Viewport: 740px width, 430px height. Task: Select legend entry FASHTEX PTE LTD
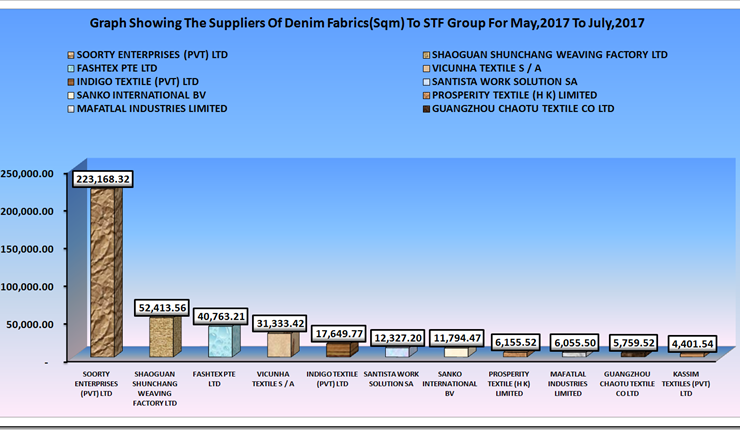pos(117,68)
